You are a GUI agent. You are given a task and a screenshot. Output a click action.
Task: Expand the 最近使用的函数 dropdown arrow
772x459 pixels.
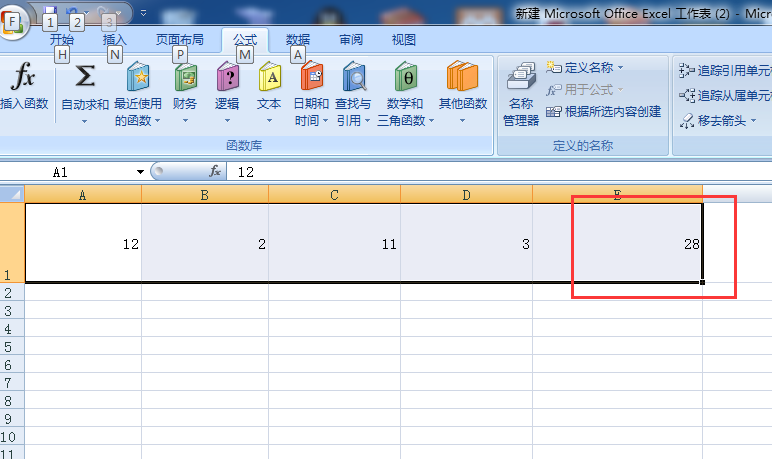158,121
